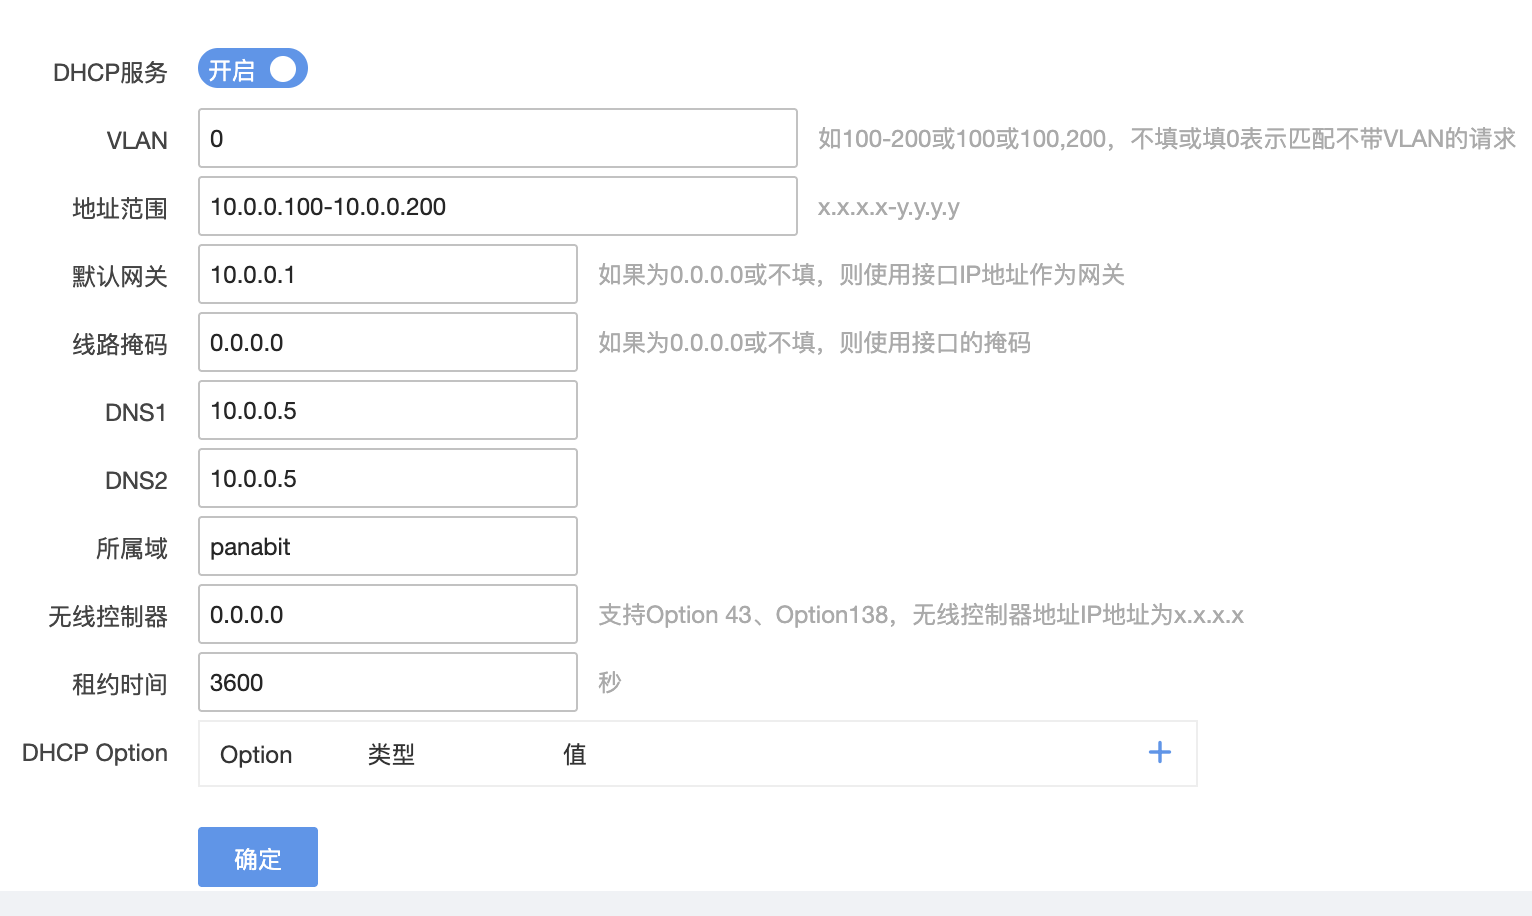Toggle the DHCP服务 switch off
The height and width of the screenshot is (916, 1532).
(x=252, y=69)
